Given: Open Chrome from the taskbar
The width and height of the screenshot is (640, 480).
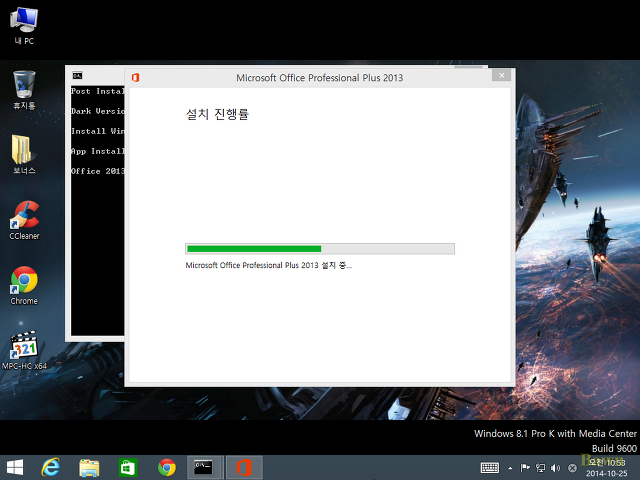Looking at the screenshot, I should click(x=167, y=468).
